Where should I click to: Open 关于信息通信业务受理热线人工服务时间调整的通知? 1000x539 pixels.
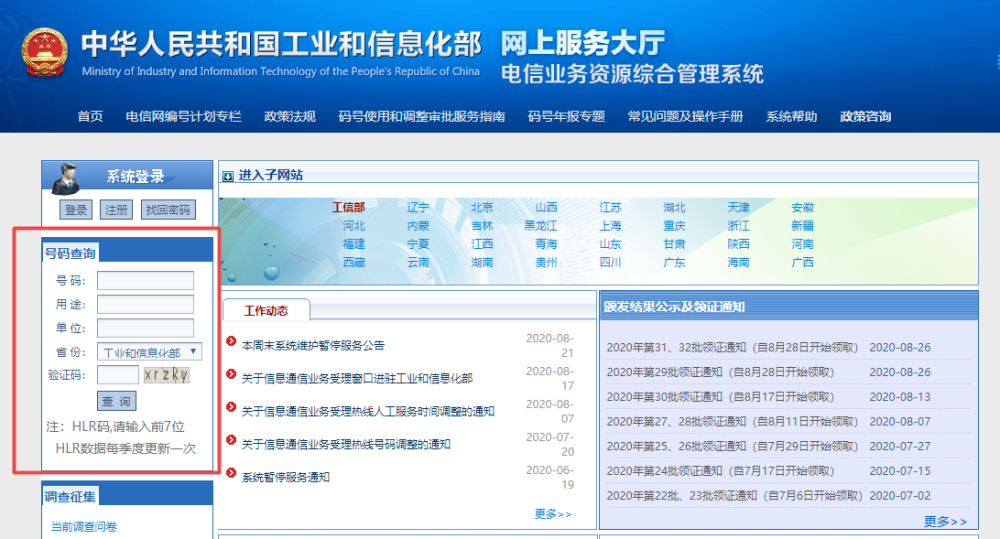pos(368,411)
